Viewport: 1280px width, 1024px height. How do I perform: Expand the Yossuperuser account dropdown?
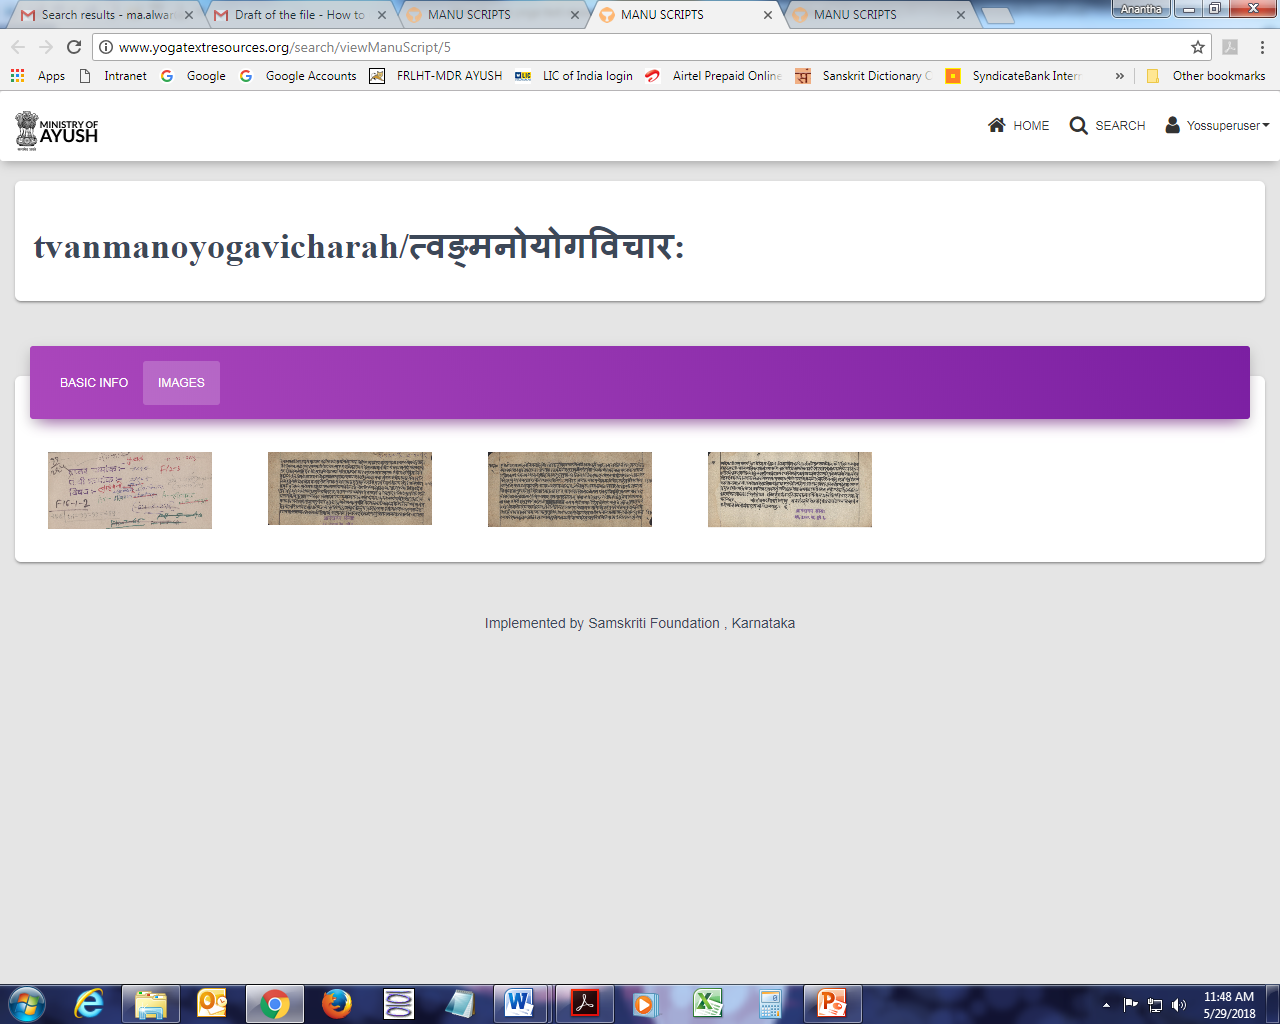tap(1218, 126)
